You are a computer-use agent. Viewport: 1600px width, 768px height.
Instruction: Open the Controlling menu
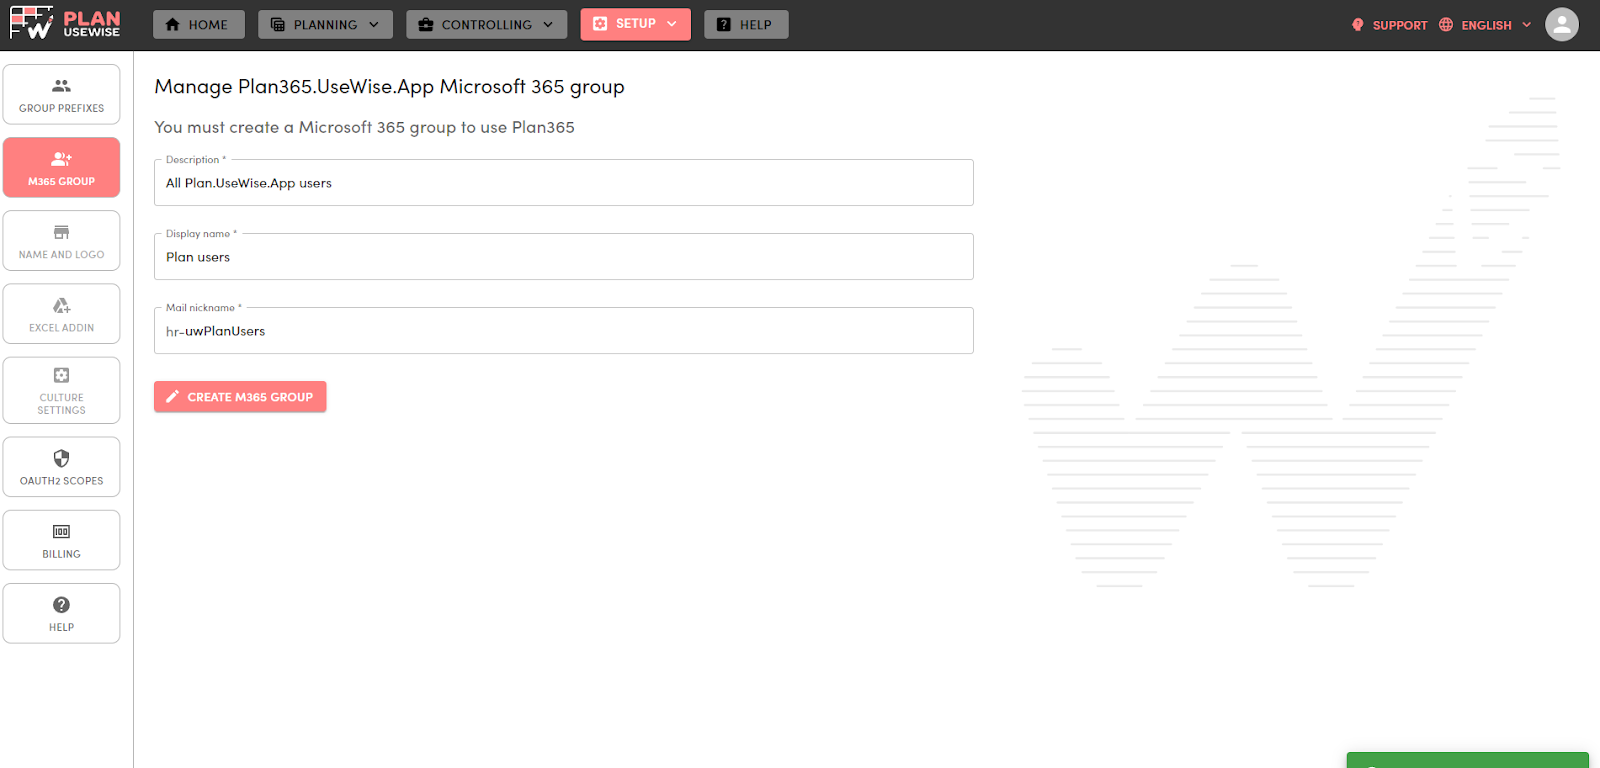[486, 25]
